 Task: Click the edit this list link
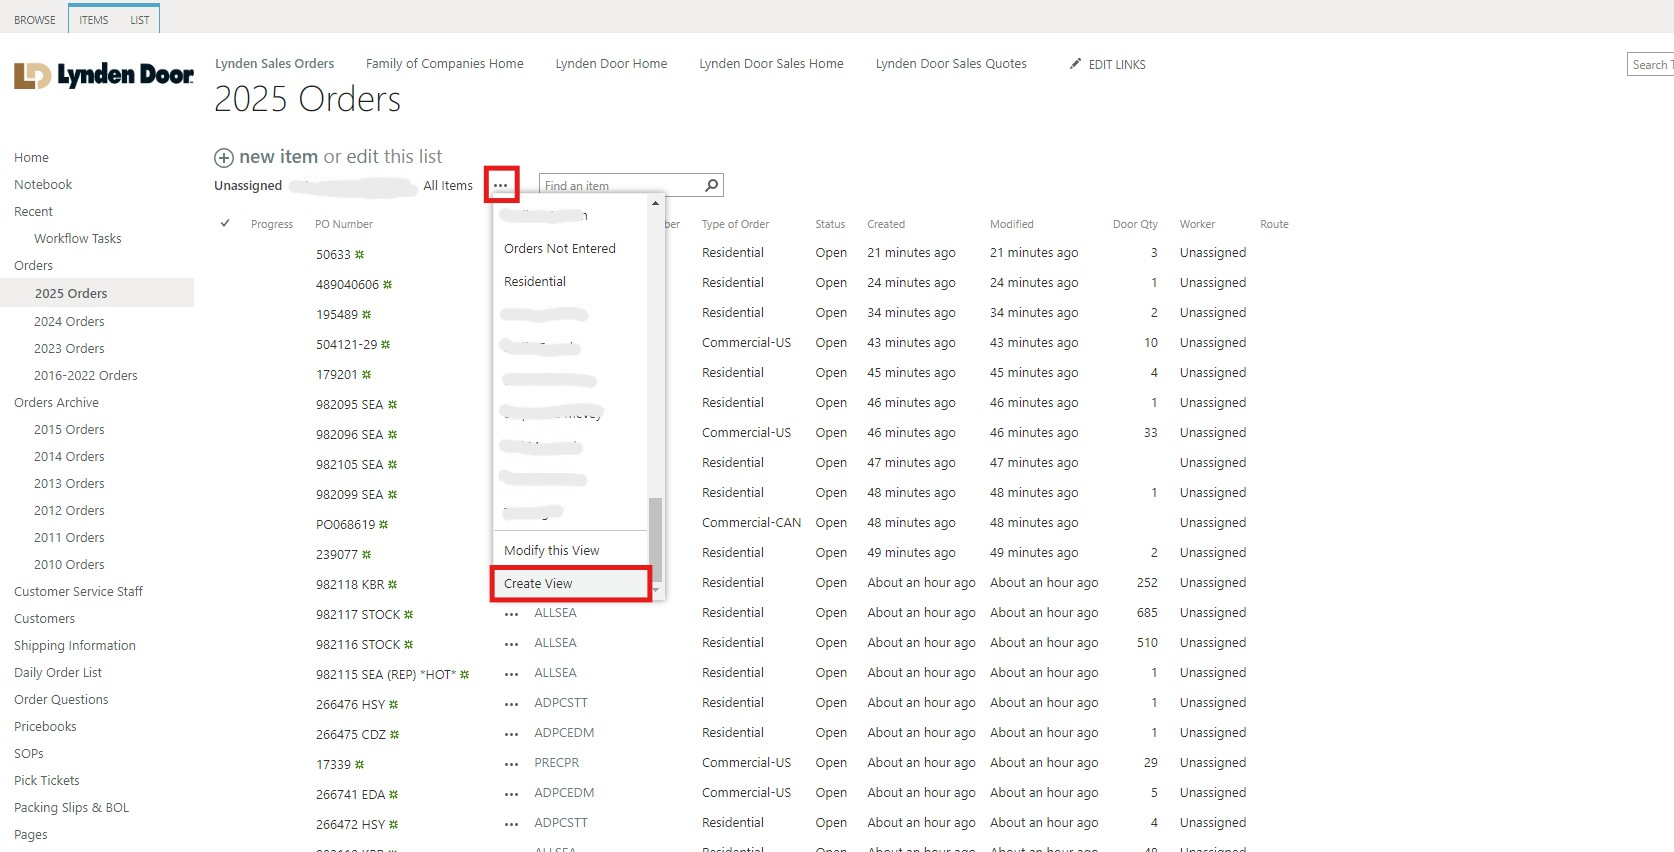(394, 156)
